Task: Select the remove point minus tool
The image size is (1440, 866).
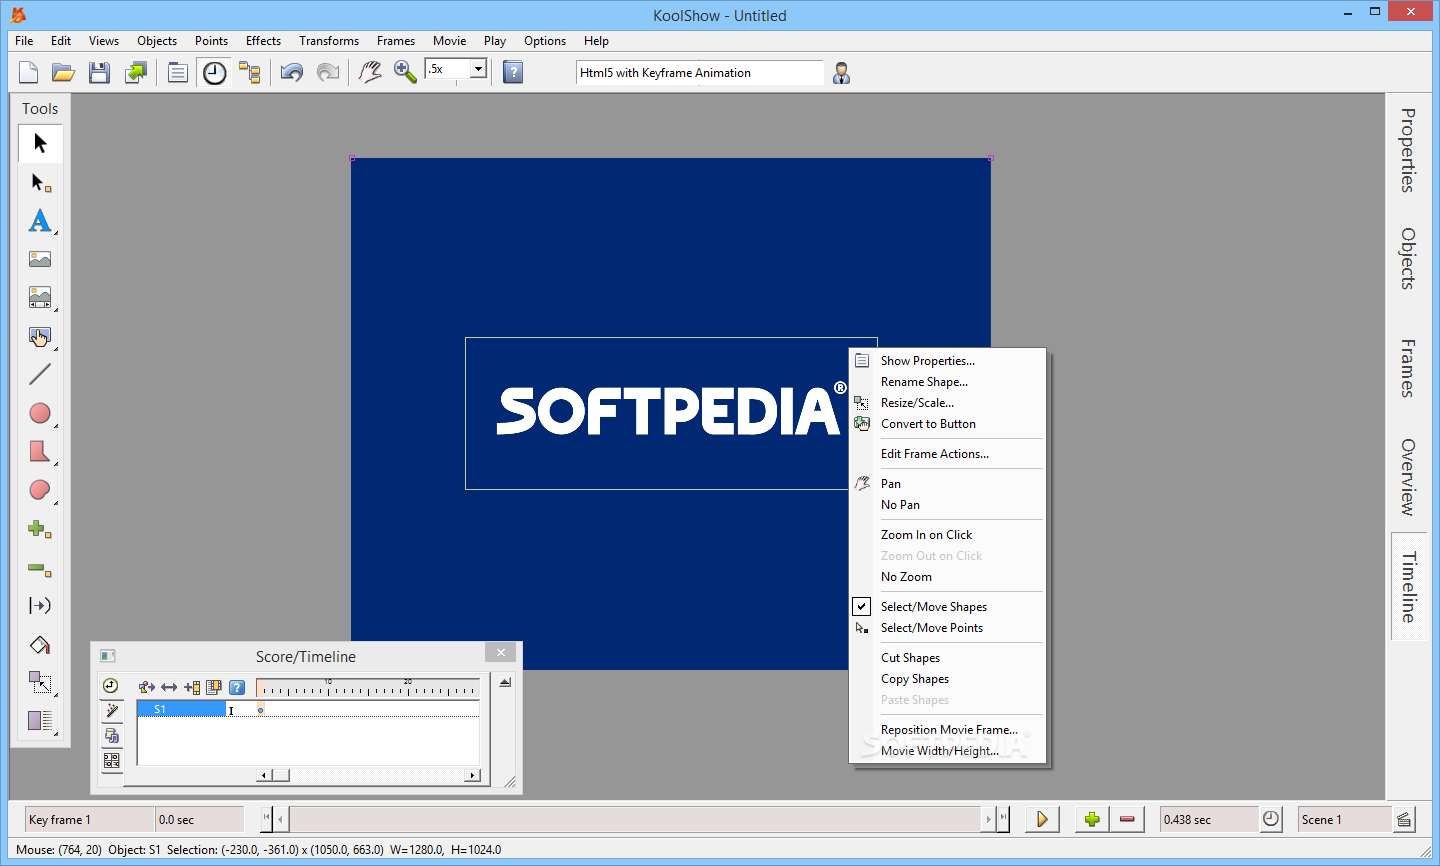Action: pos(40,568)
